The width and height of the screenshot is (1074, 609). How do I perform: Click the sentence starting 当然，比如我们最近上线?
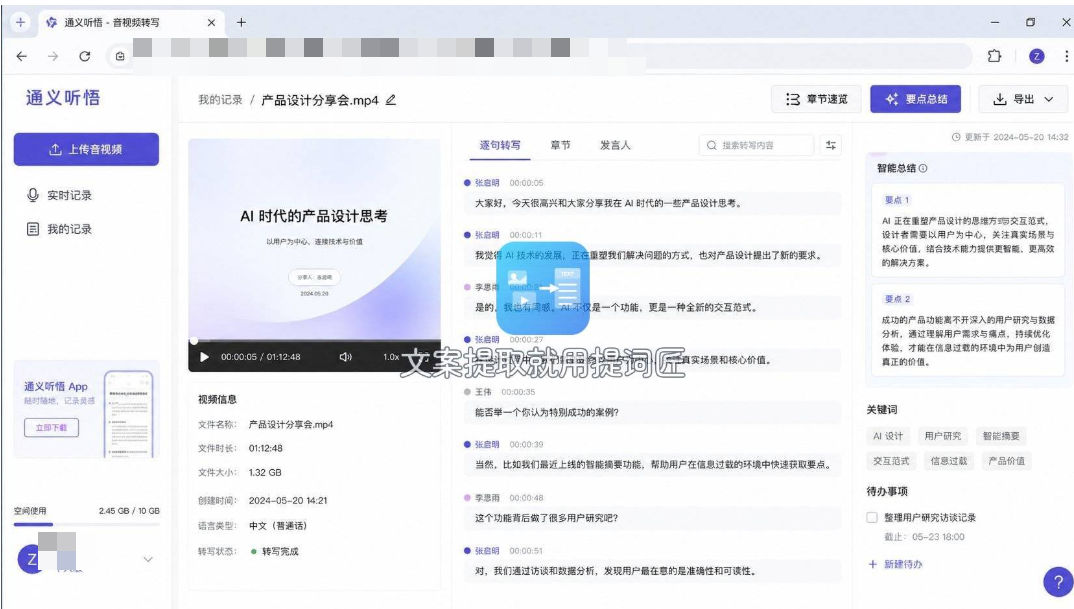[x=653, y=464]
